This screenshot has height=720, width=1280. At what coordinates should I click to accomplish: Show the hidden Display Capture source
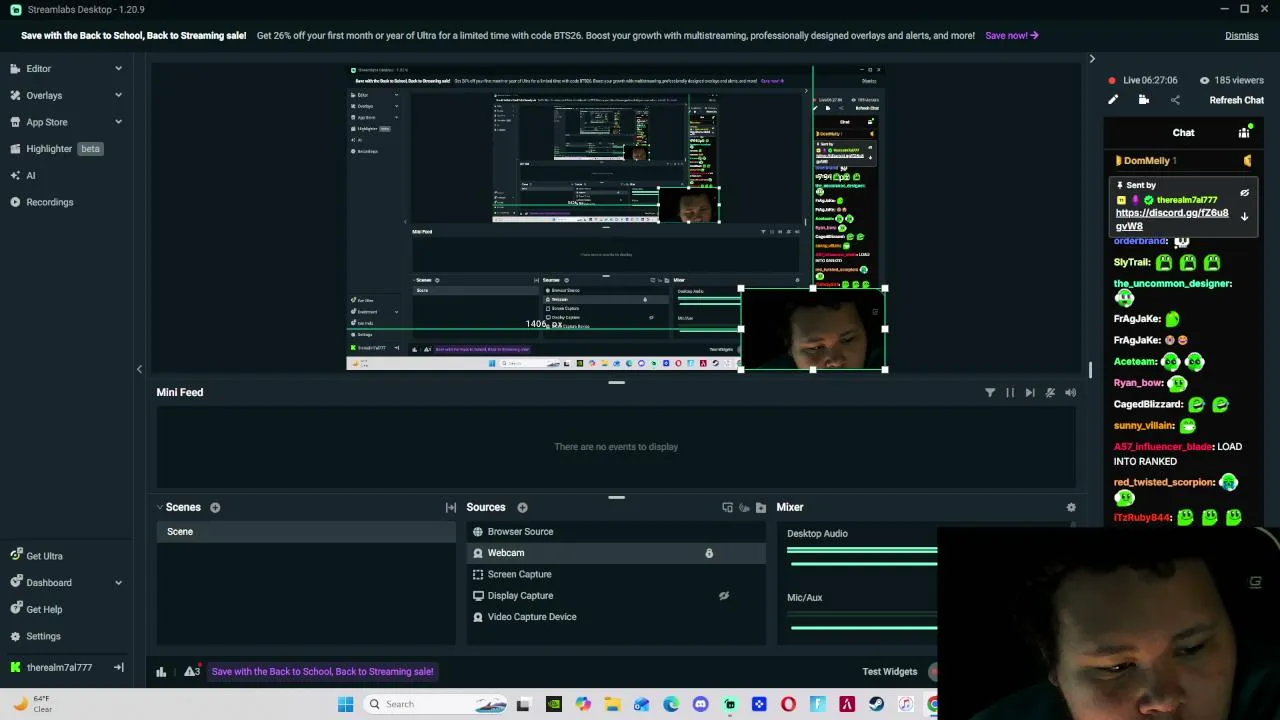[x=724, y=596]
